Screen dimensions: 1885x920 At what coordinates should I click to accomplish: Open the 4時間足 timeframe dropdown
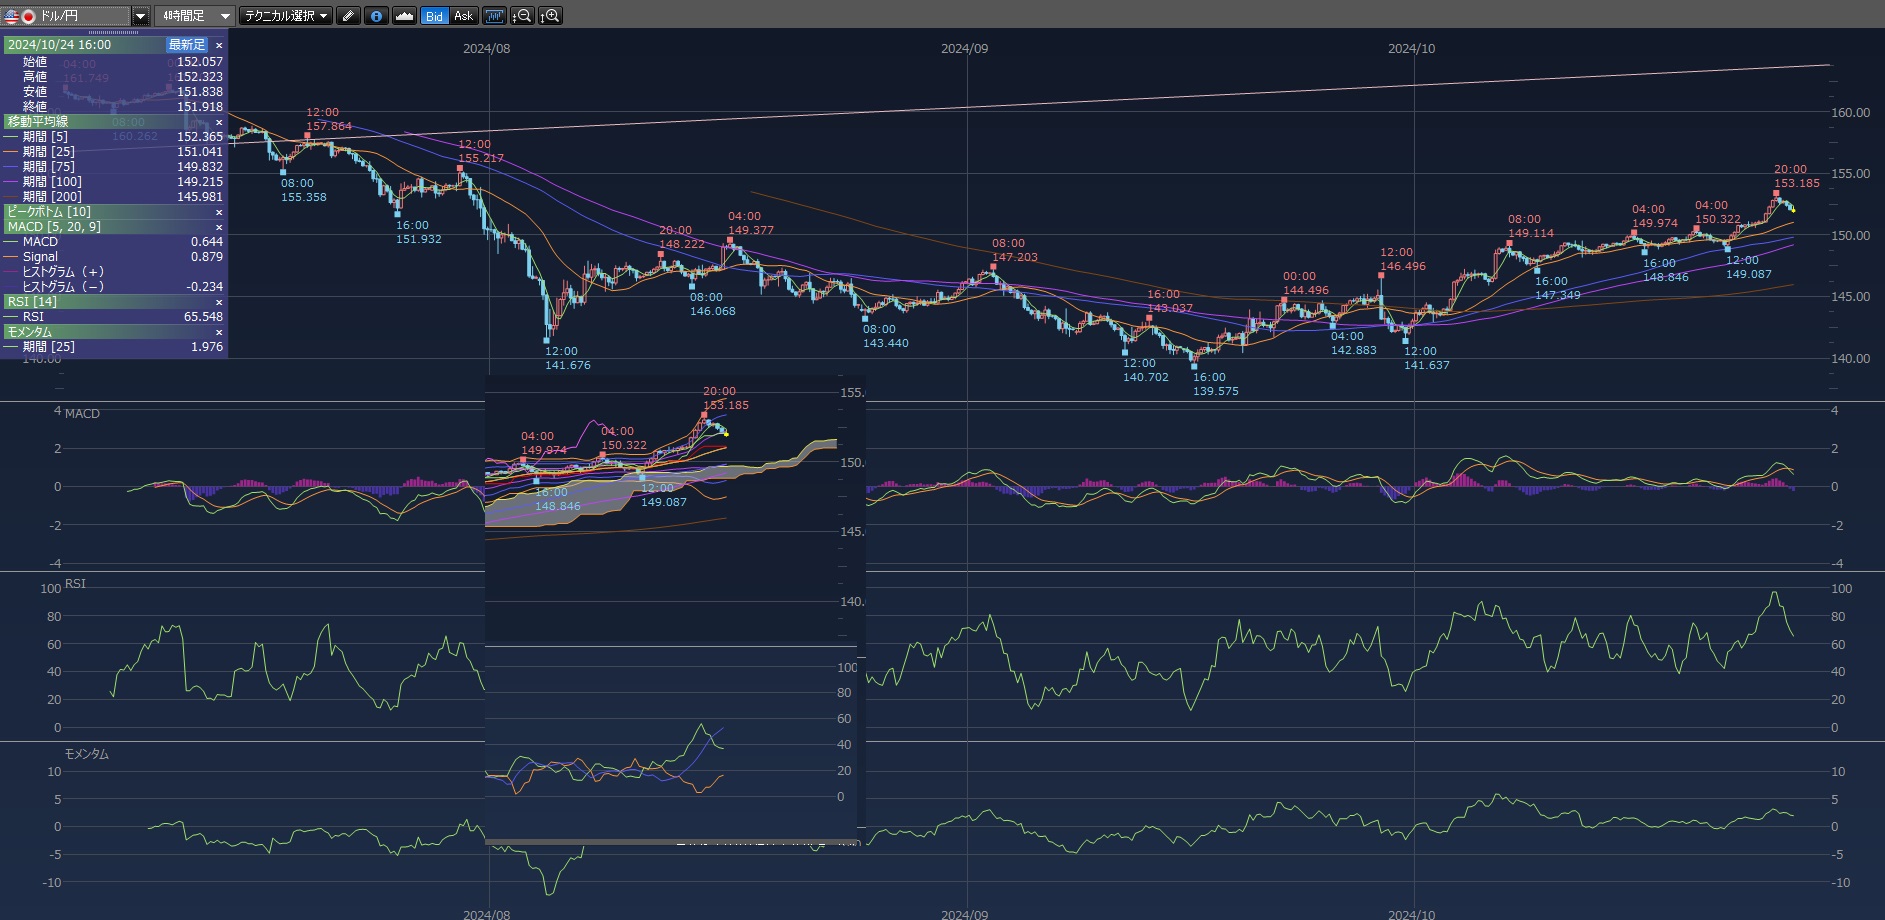click(x=196, y=16)
